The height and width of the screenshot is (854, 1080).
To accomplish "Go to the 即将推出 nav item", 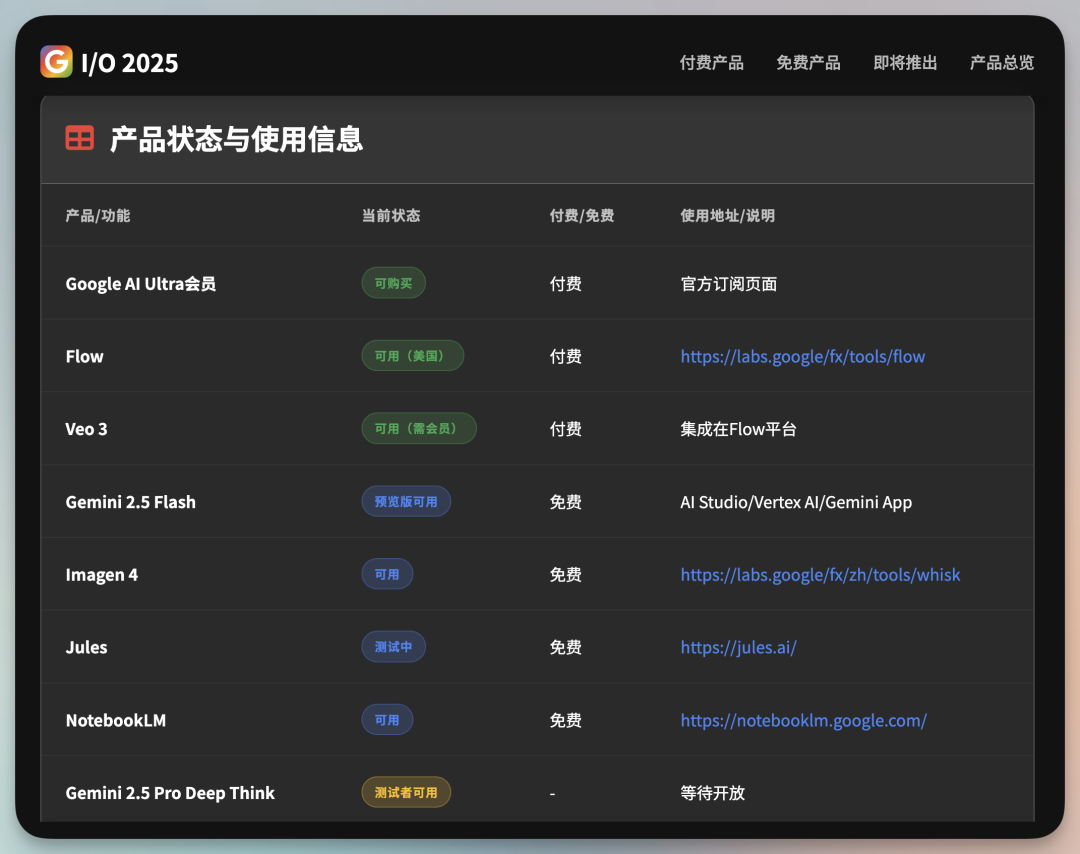I will (905, 63).
